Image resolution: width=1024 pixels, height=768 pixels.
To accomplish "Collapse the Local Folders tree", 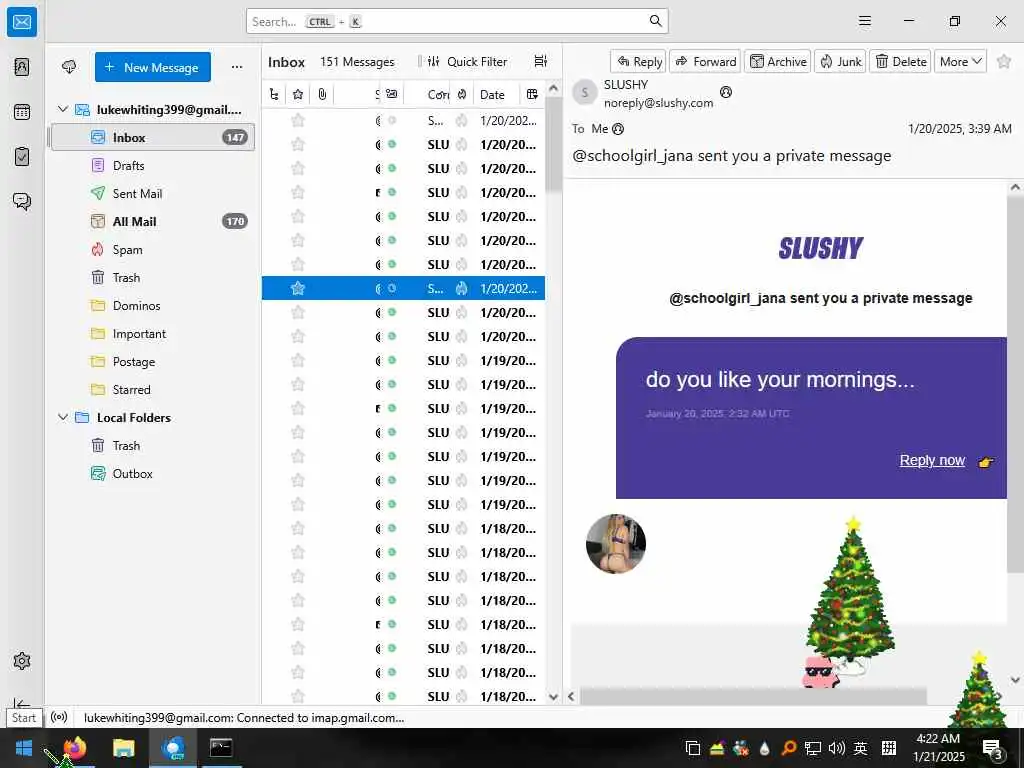I will coord(63,417).
